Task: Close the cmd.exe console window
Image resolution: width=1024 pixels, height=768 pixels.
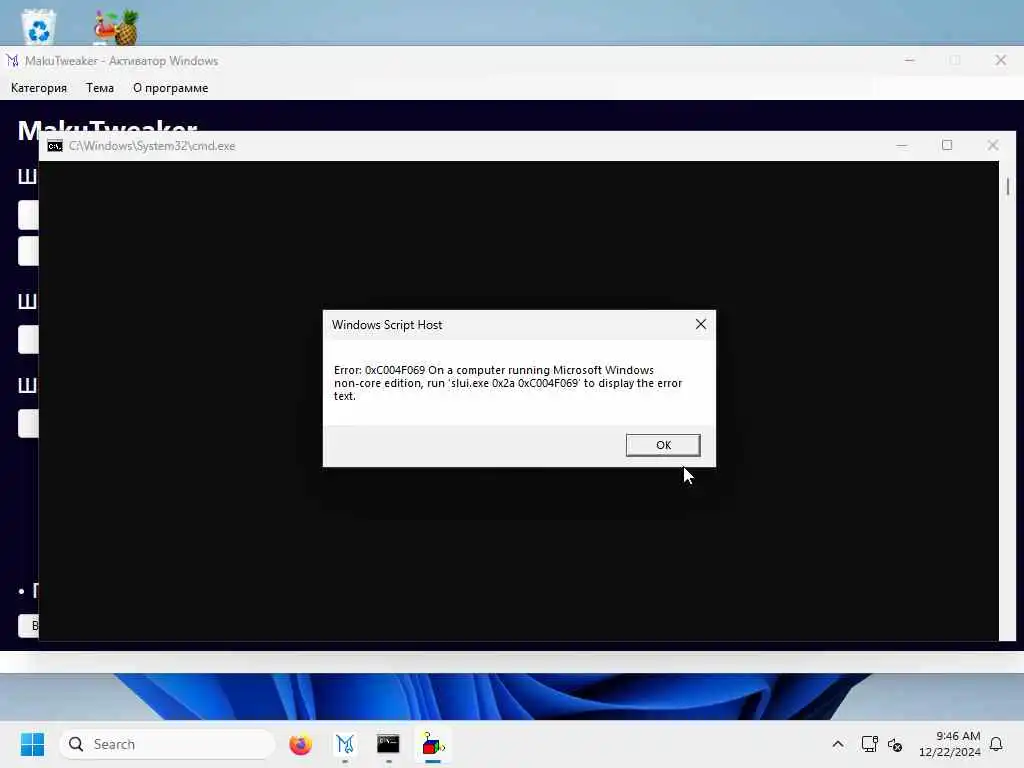Action: [x=993, y=146]
